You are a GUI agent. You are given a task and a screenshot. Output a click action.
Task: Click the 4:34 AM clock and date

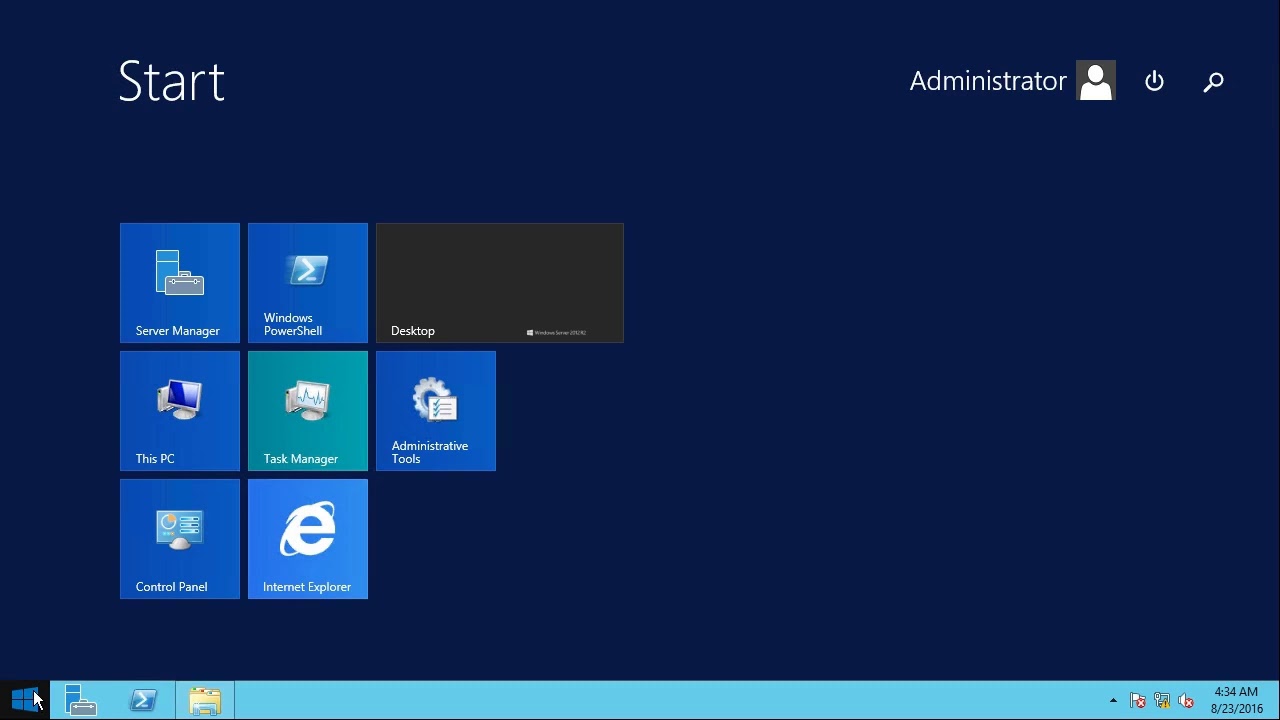coord(1236,700)
